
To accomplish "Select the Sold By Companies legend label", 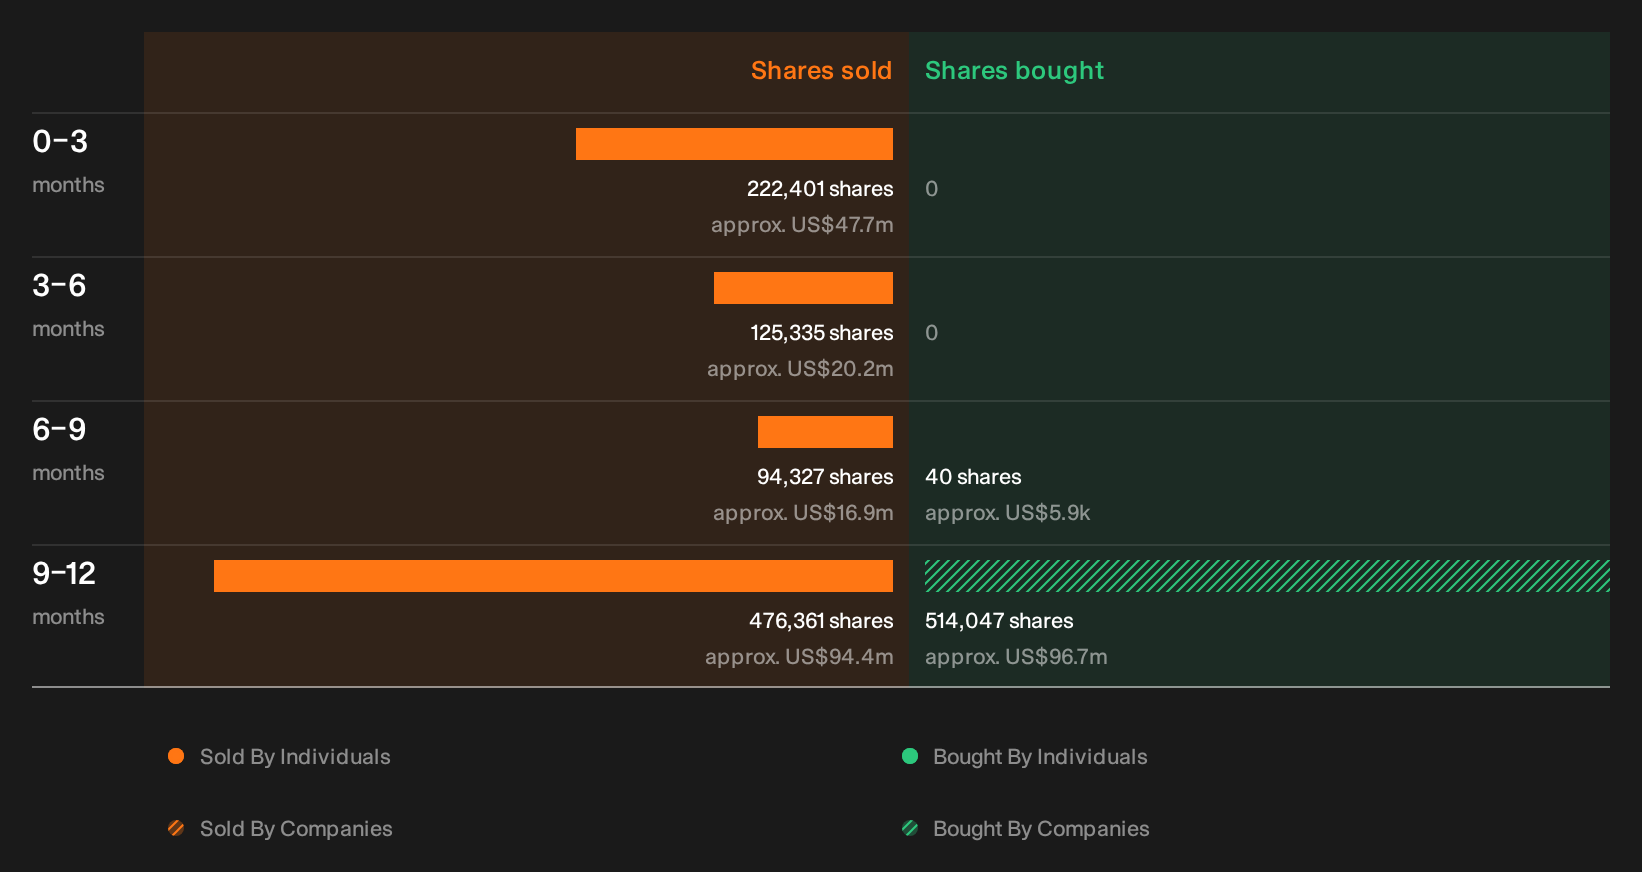I will click(x=296, y=829).
